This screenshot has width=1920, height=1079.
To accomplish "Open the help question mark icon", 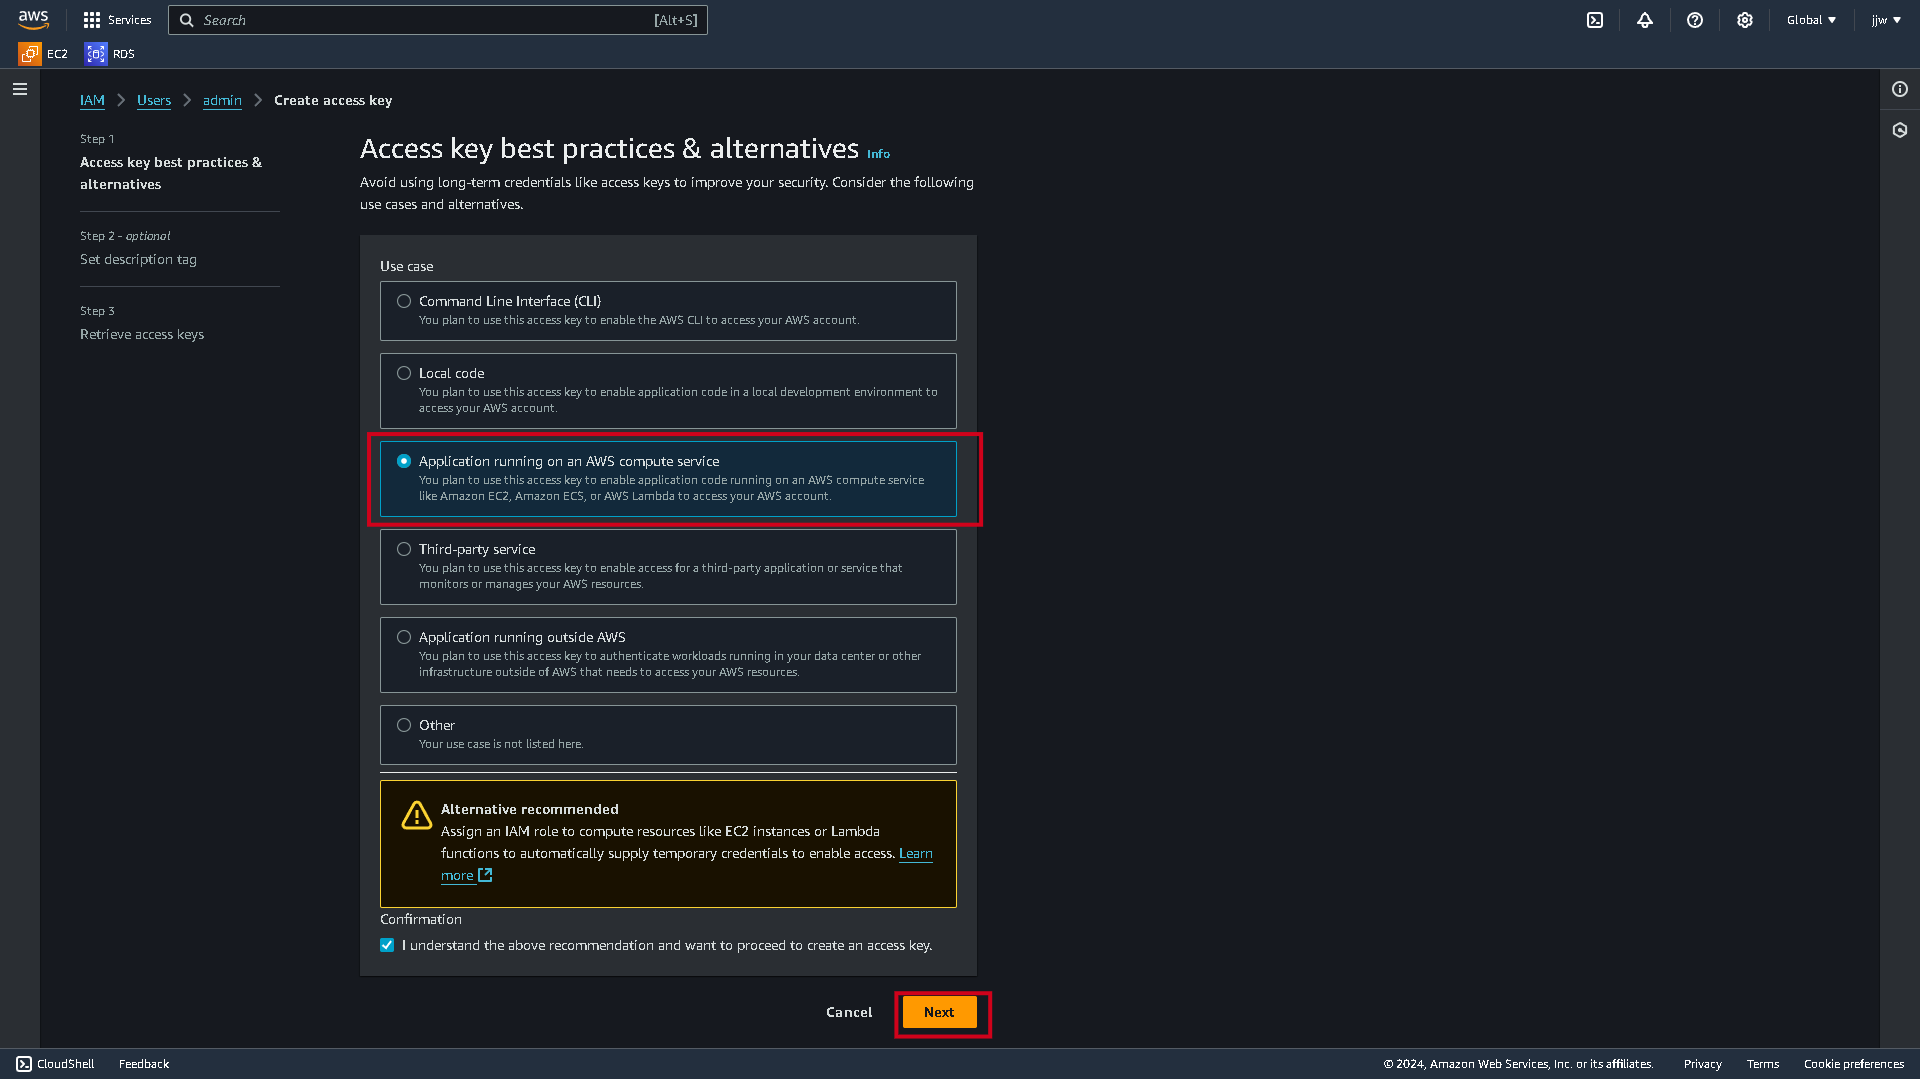I will [1695, 20].
